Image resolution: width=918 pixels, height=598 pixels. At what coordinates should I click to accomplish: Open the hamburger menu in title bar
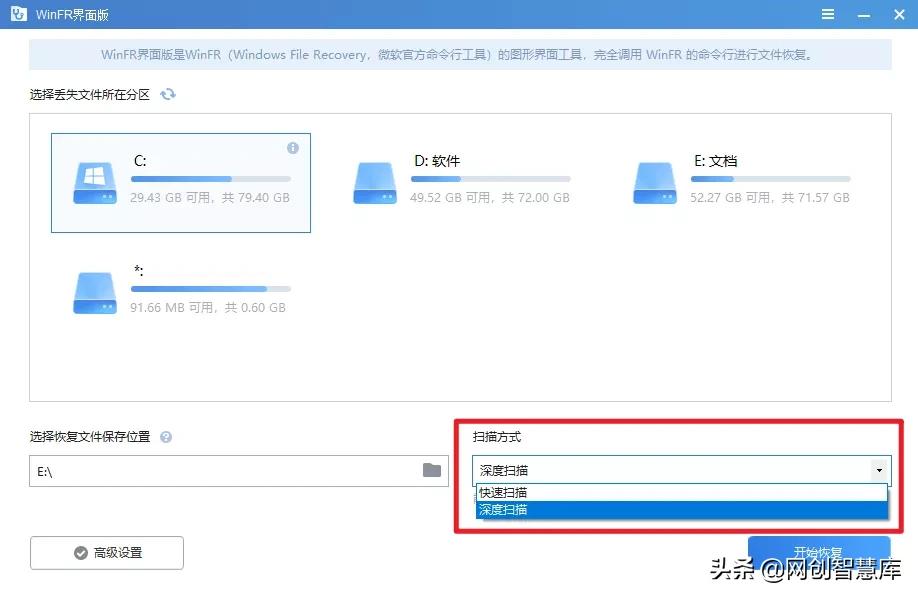828,13
